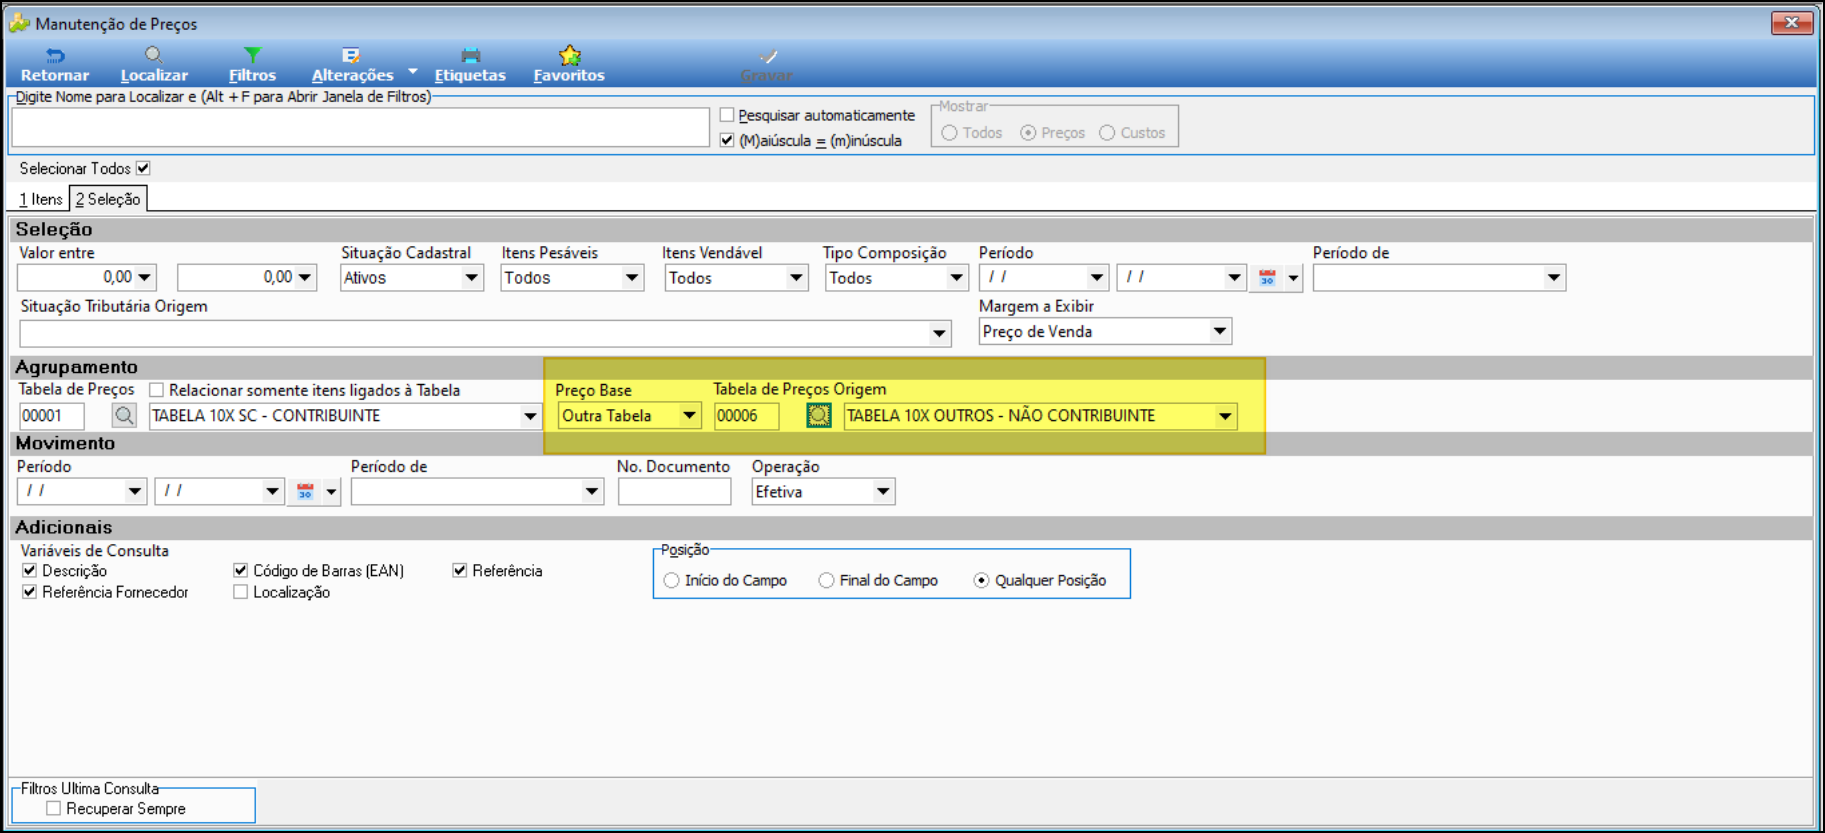Uncheck Selecionar Todos checkbox
Screen dimensions: 1825x833
[143, 168]
